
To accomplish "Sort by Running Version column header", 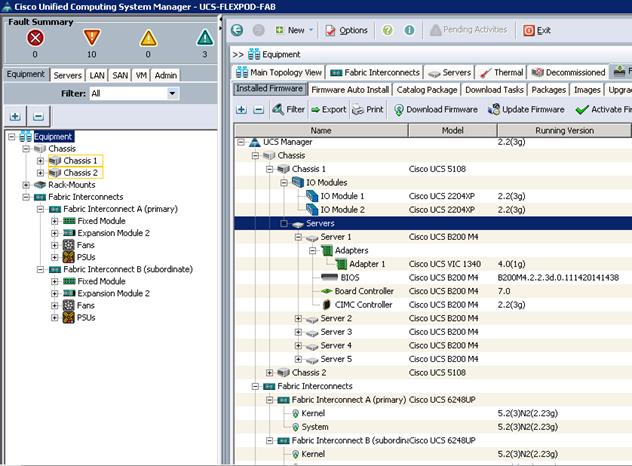I will point(564,131).
